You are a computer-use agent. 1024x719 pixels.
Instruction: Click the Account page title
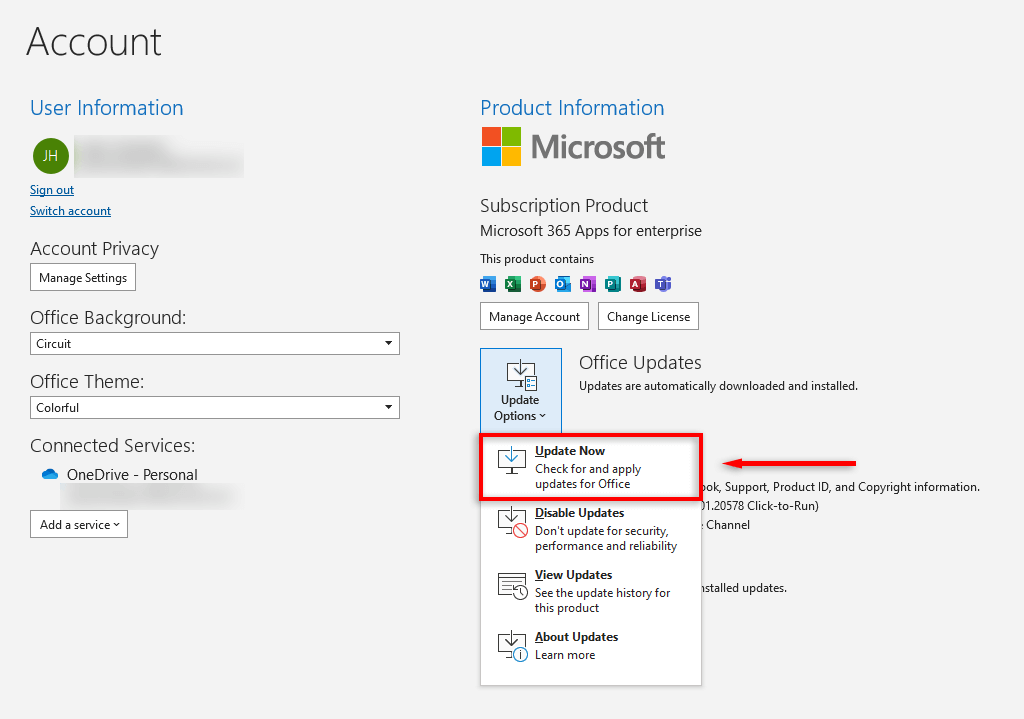(x=93, y=42)
